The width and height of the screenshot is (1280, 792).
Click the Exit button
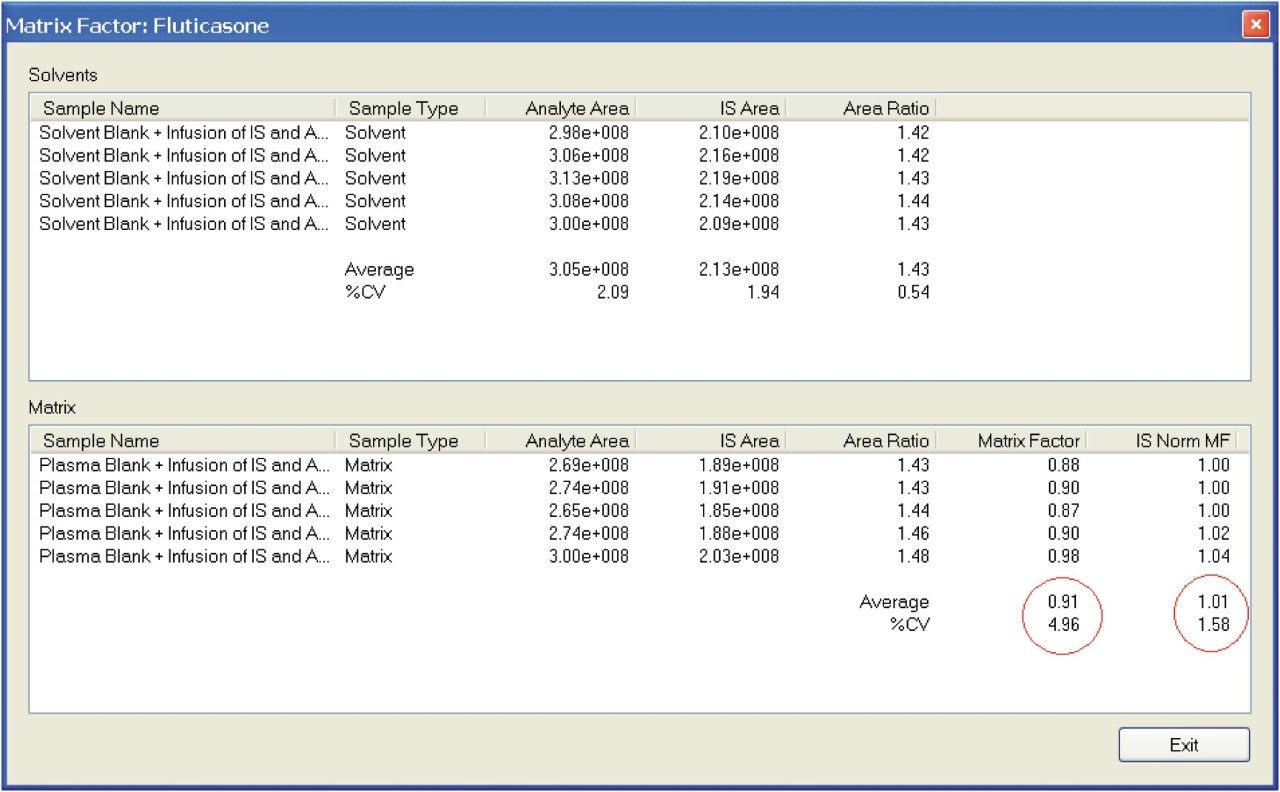coord(1184,744)
